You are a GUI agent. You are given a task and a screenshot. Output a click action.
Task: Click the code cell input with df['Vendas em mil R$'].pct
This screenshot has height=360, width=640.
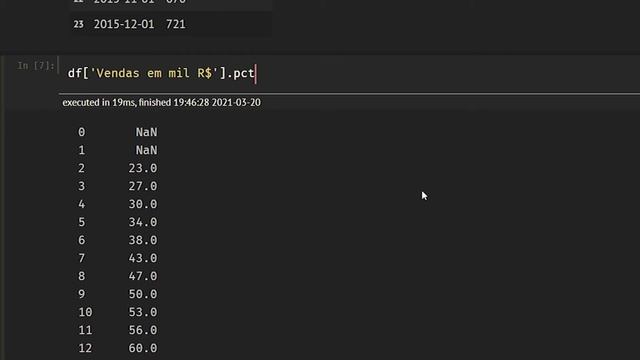tap(349, 73)
